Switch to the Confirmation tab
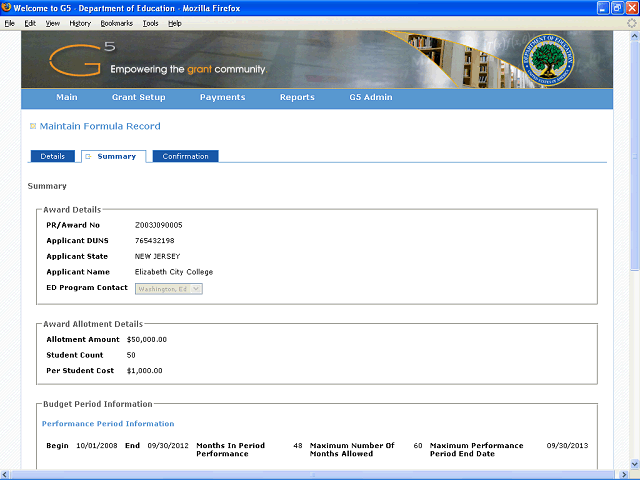 coord(185,156)
